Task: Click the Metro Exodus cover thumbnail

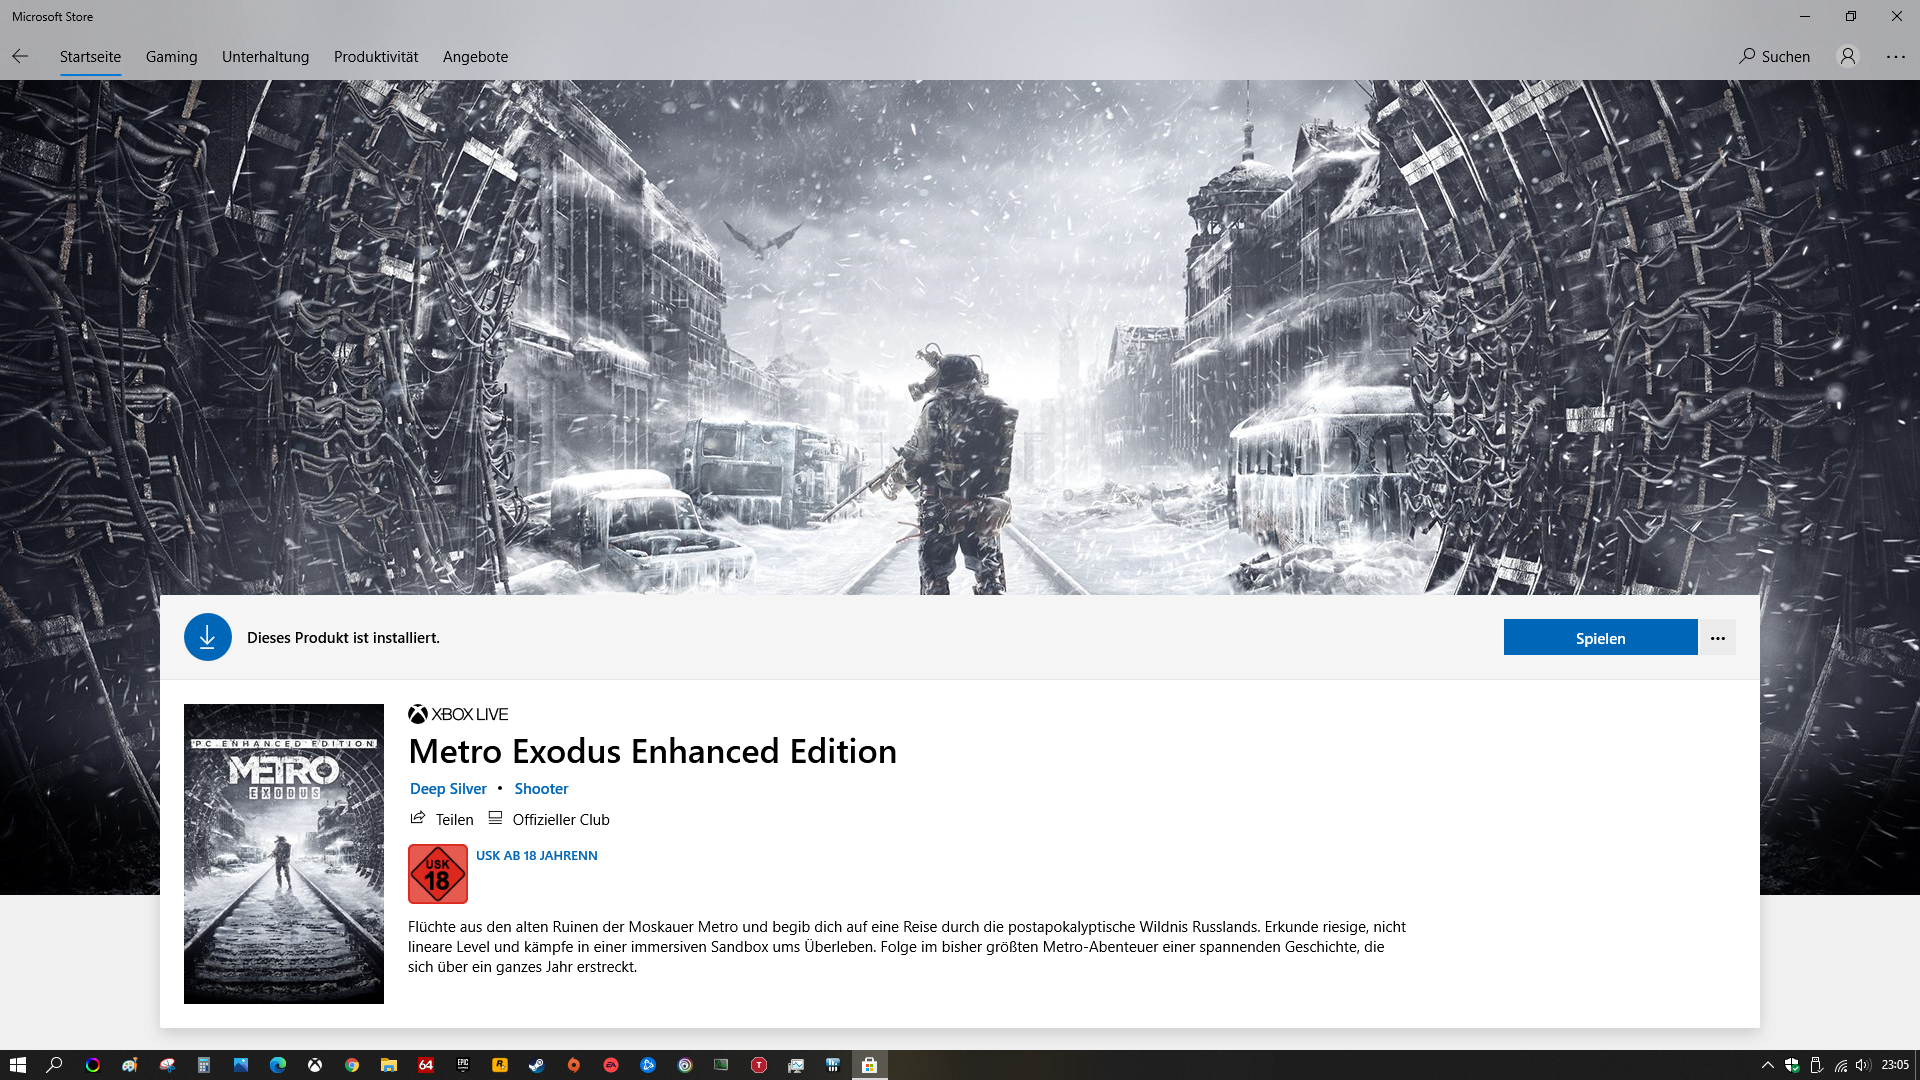Action: [284, 853]
